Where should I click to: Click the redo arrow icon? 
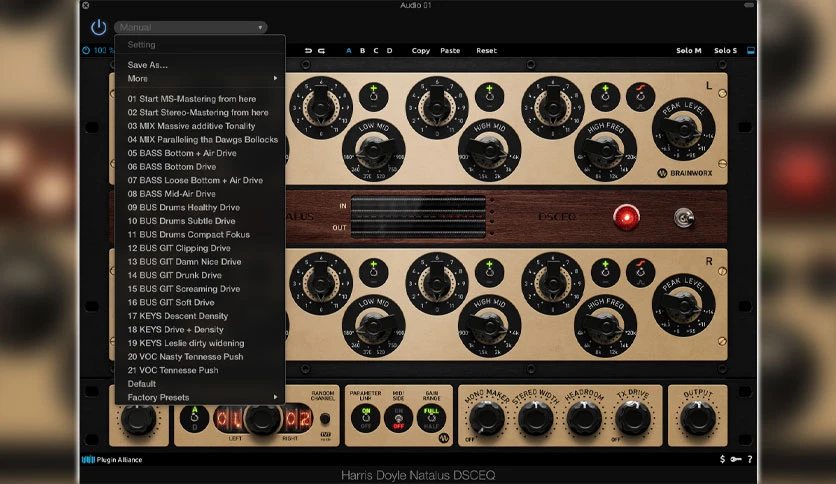[321, 51]
